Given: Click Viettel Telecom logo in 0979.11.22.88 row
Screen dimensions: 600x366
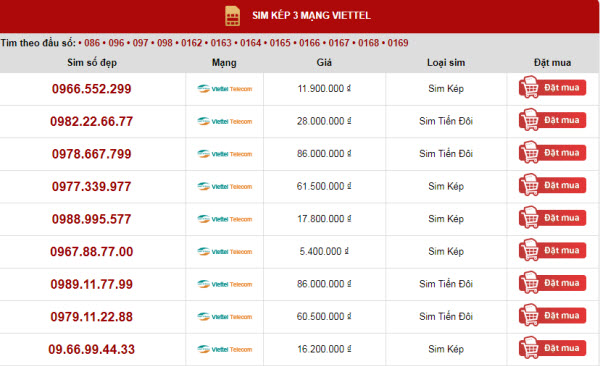Looking at the screenshot, I should click(x=225, y=317).
